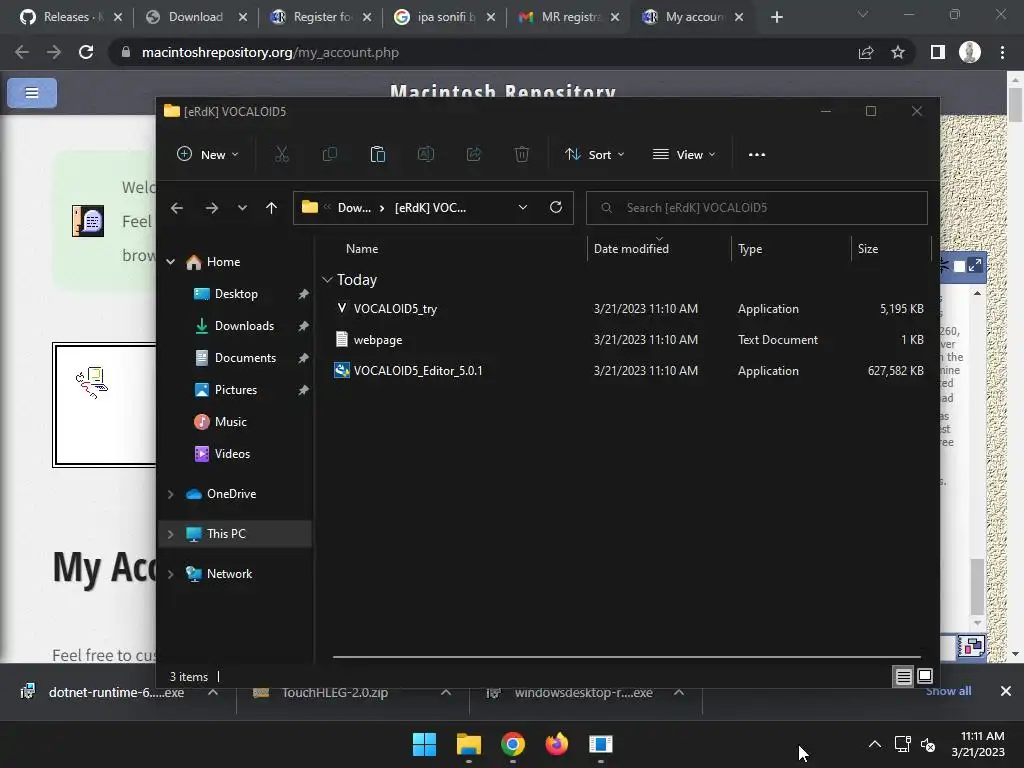Screen dimensions: 1024x768
Task: Open the View dropdown
Action: click(684, 155)
